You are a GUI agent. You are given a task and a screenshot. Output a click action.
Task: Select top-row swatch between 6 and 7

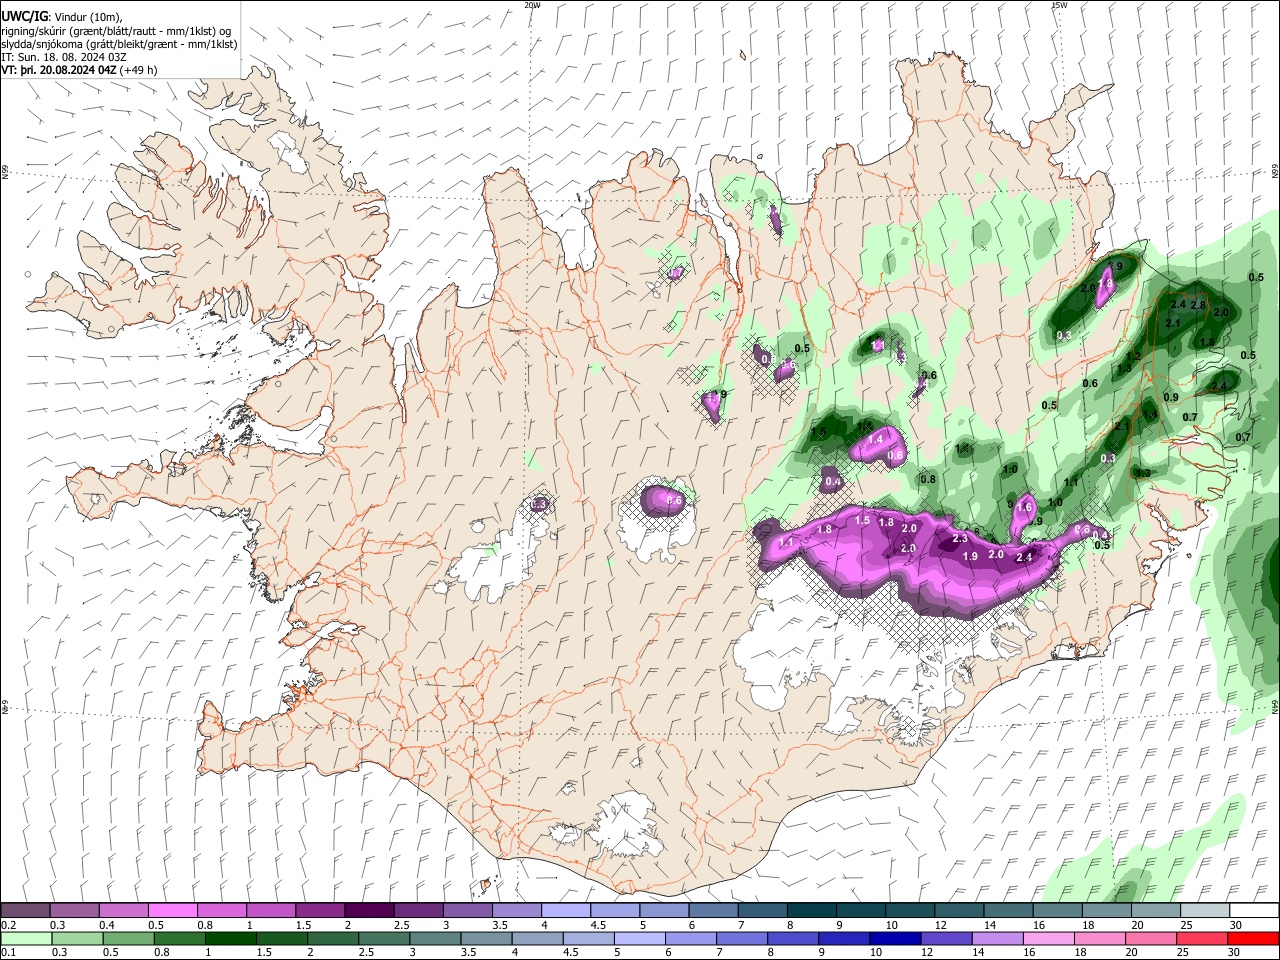click(713, 911)
